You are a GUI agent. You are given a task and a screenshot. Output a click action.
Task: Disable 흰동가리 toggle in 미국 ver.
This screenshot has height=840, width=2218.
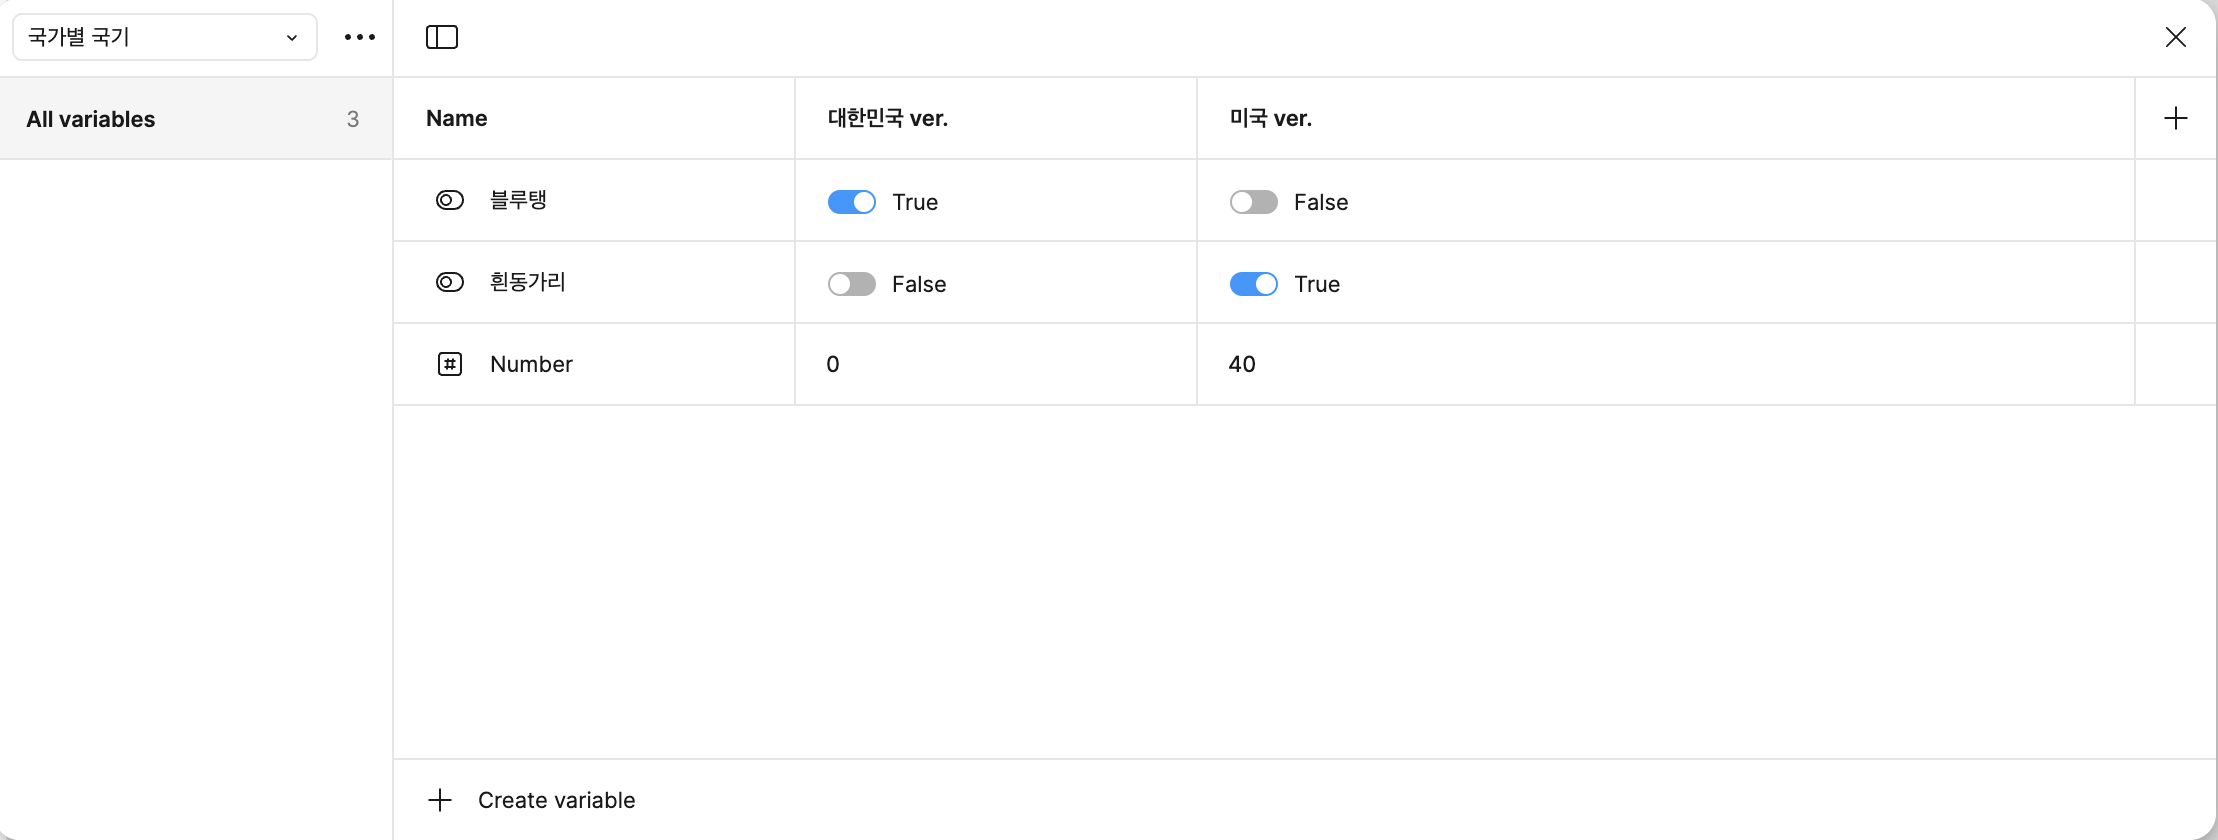[1254, 284]
